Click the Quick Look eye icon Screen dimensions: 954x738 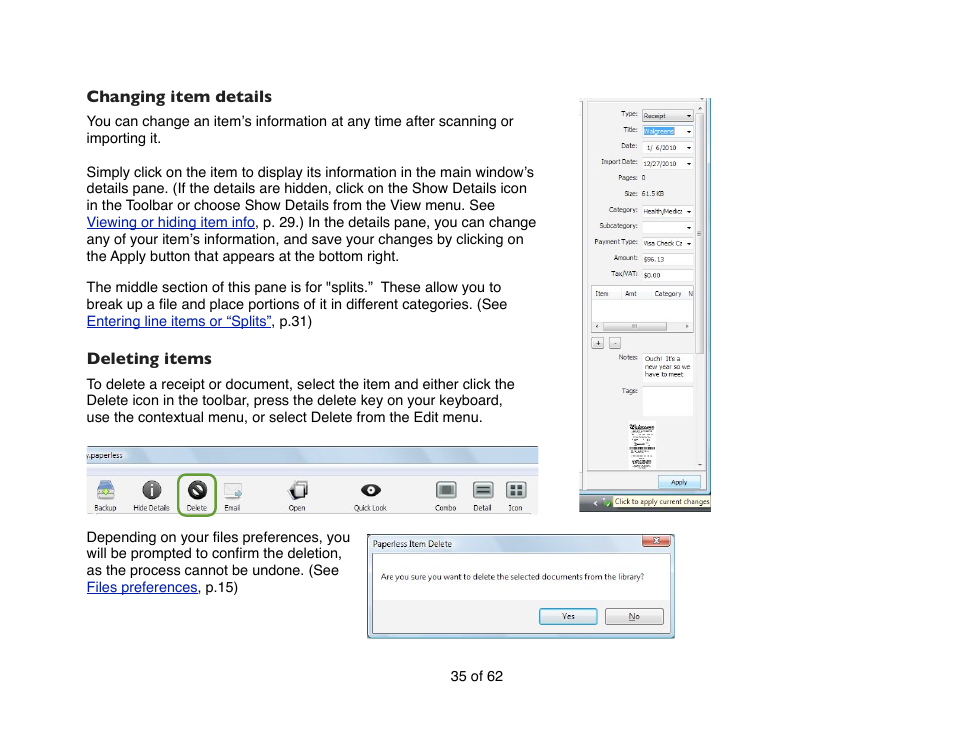(x=371, y=490)
